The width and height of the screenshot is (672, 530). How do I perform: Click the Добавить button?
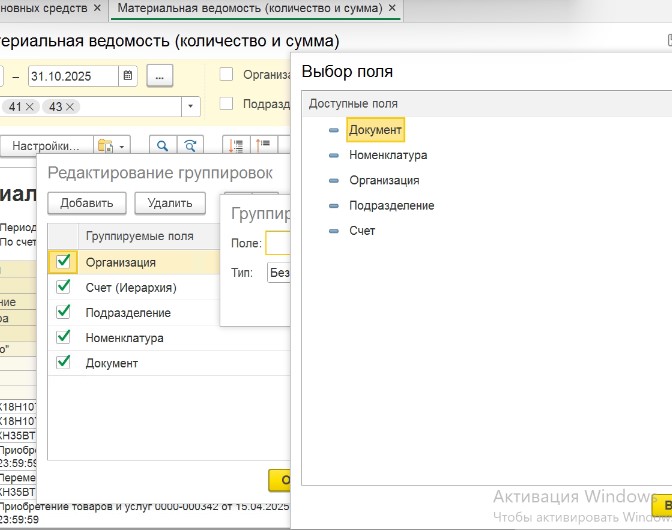(x=87, y=203)
